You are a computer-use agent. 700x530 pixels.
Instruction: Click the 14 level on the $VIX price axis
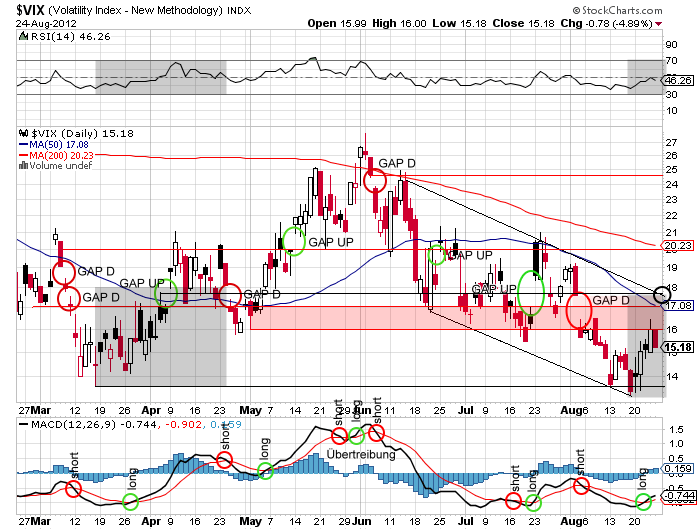tap(671, 376)
